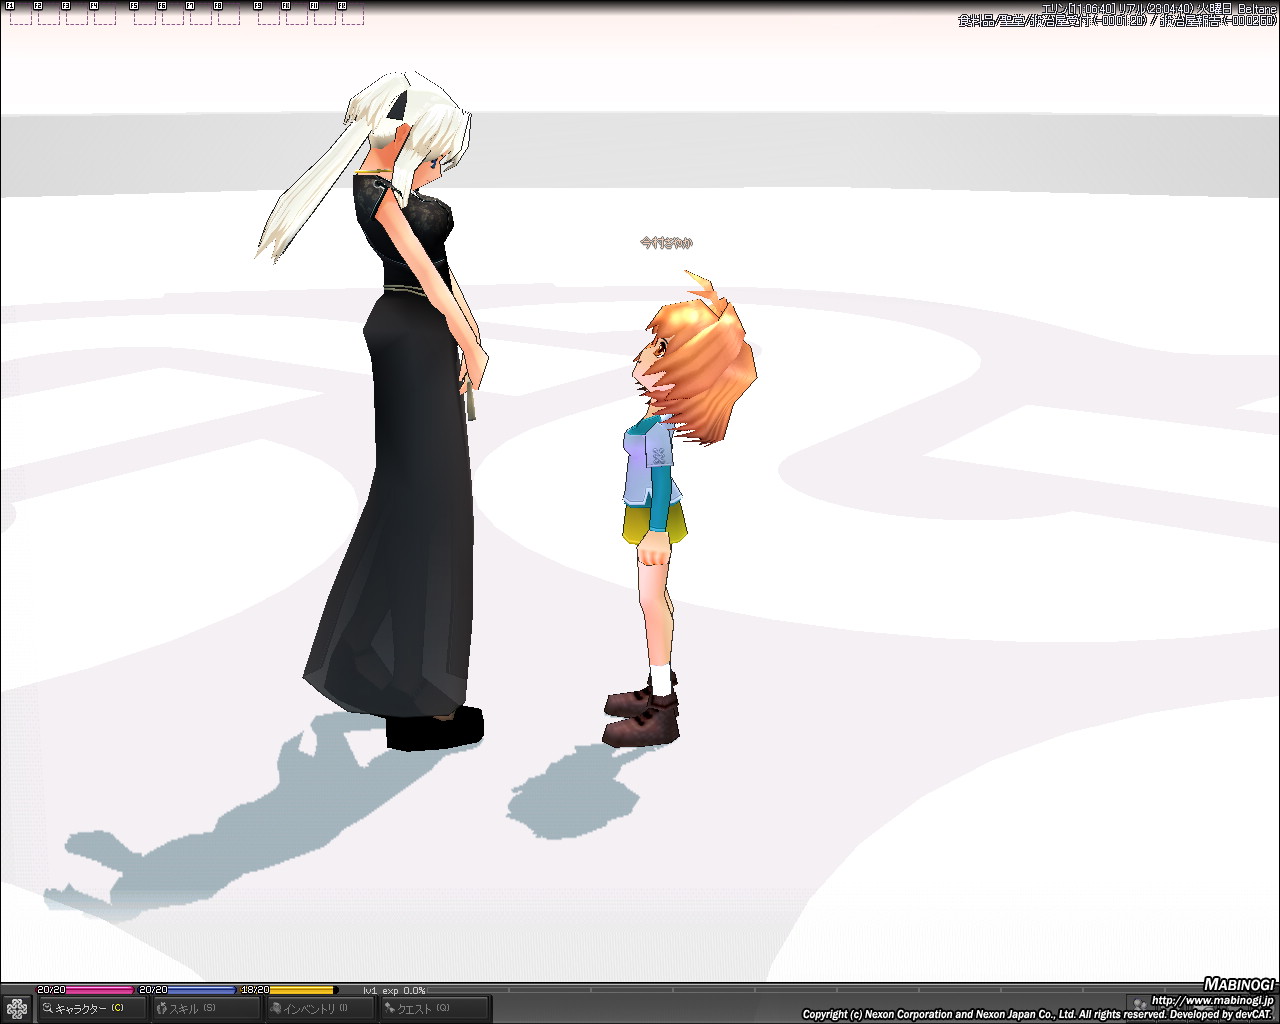Open the スキル (S) window
The image size is (1280, 1024).
coord(205,1008)
